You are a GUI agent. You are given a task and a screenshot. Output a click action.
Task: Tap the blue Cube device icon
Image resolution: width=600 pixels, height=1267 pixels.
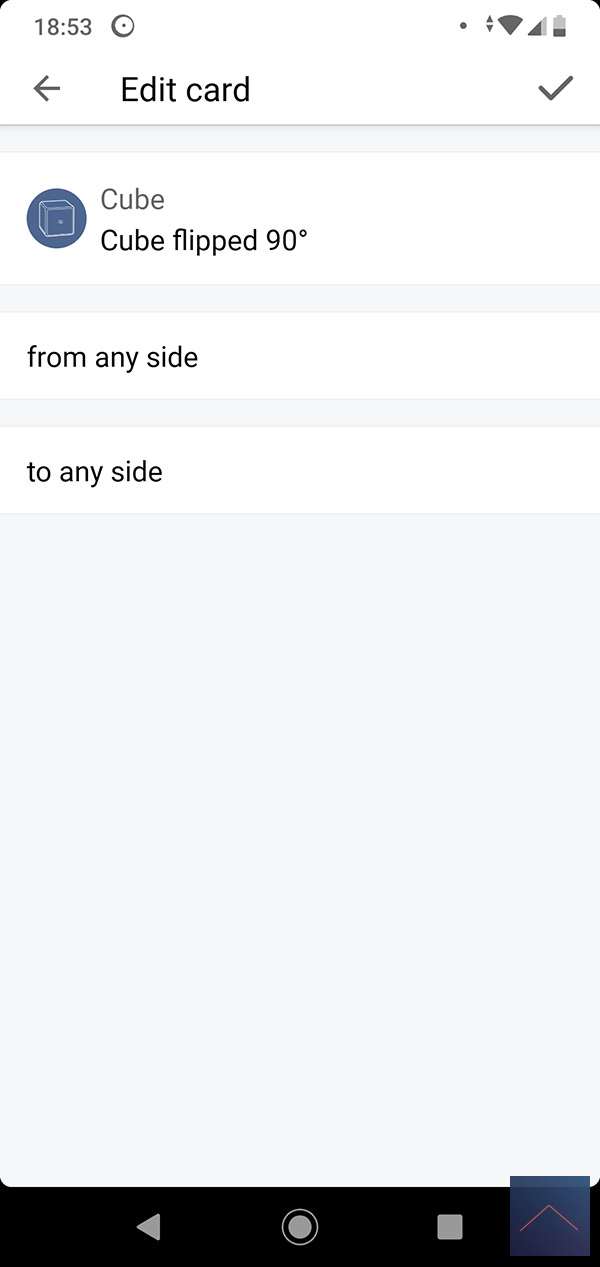(56, 219)
